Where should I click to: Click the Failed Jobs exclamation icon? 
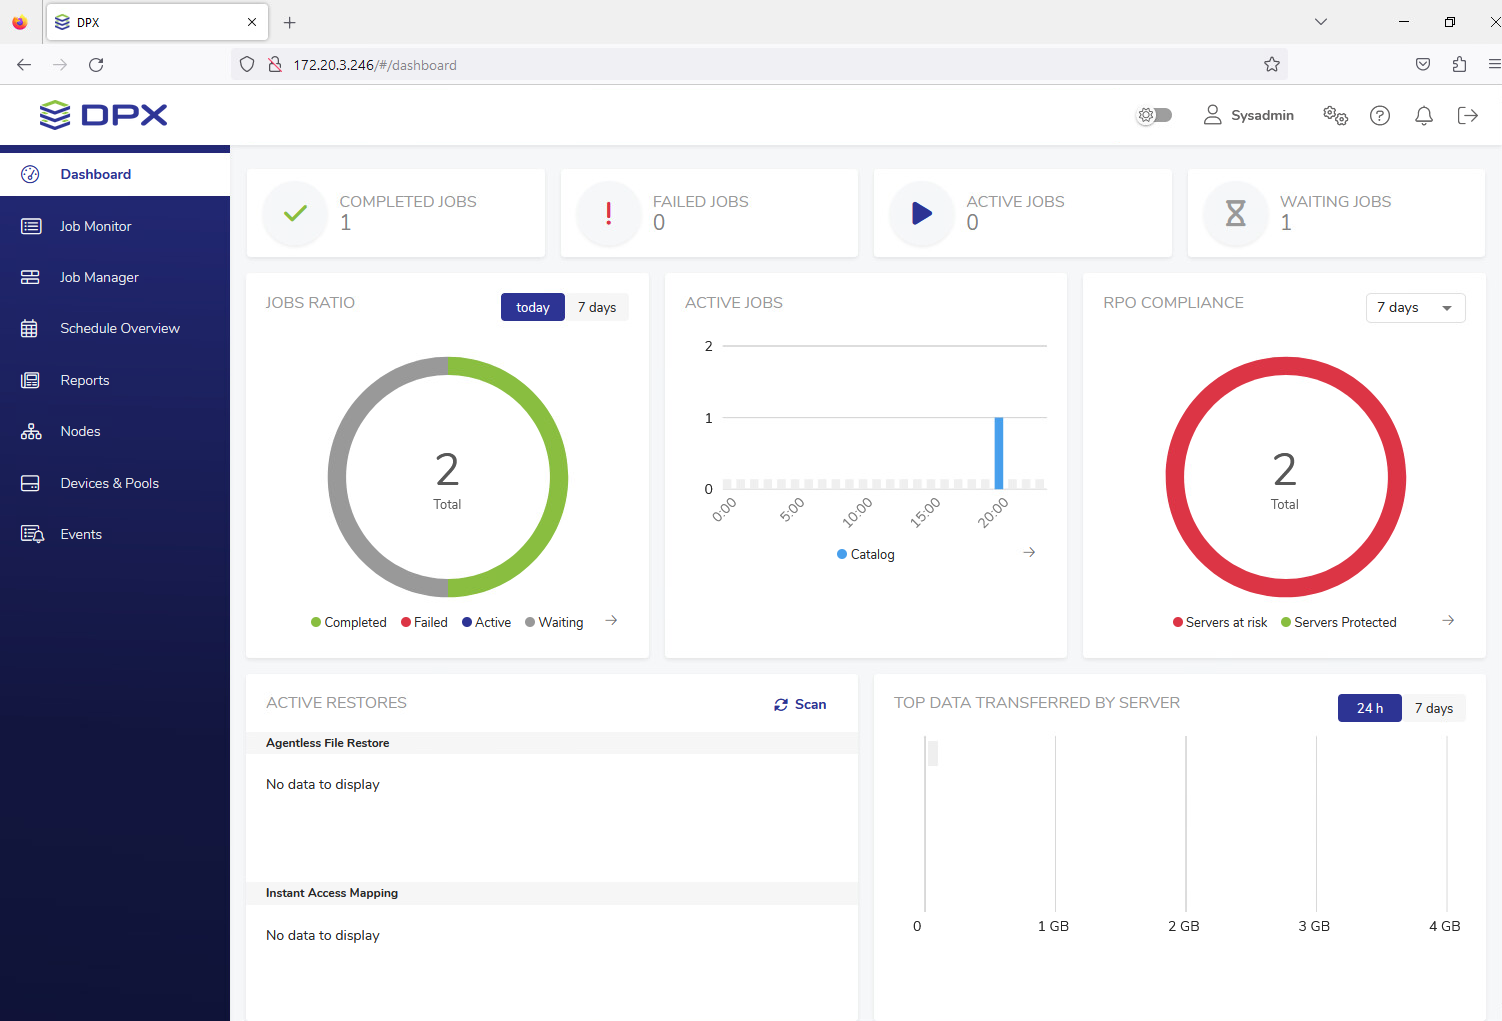609,213
